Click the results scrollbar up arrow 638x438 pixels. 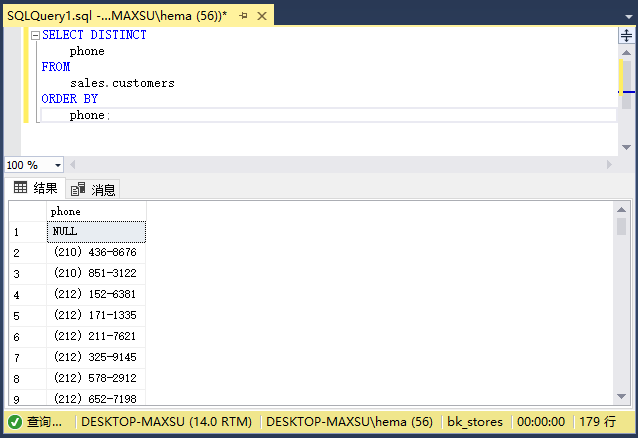(621, 210)
